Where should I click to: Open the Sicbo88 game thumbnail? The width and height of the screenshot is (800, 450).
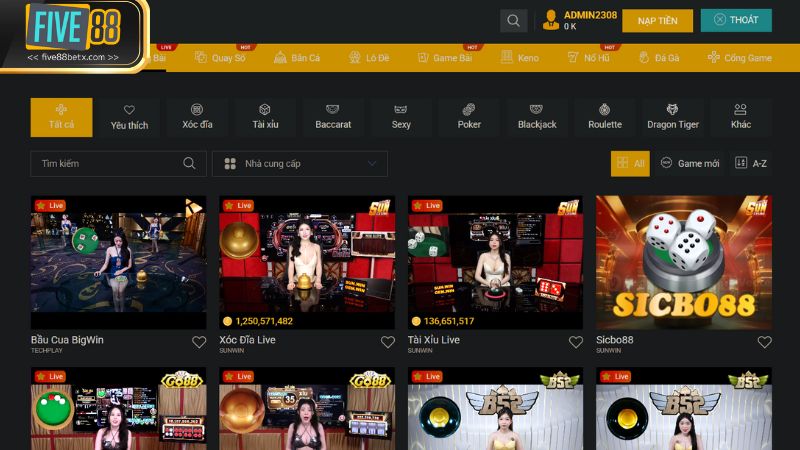[x=684, y=262]
